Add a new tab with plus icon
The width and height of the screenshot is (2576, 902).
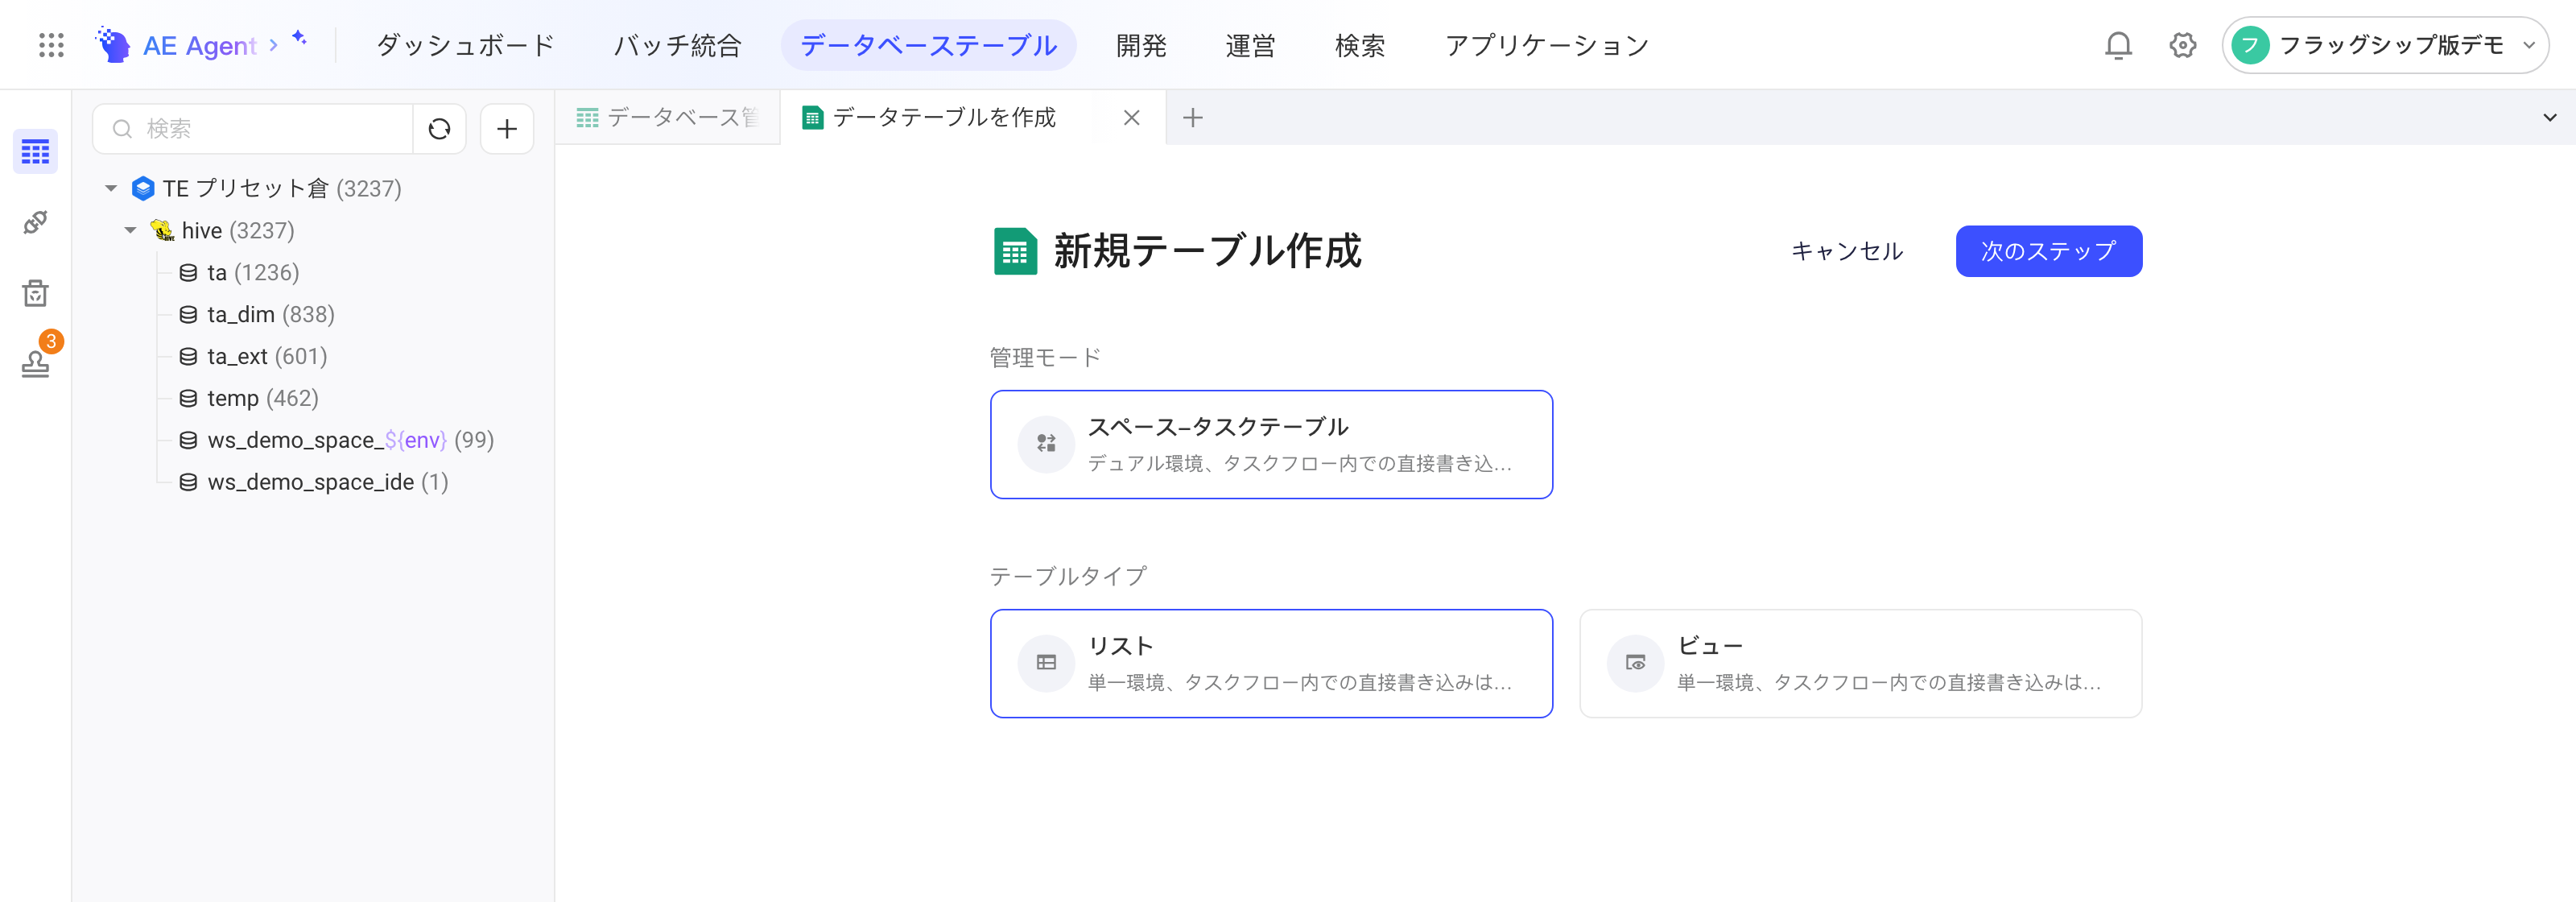coord(1192,118)
